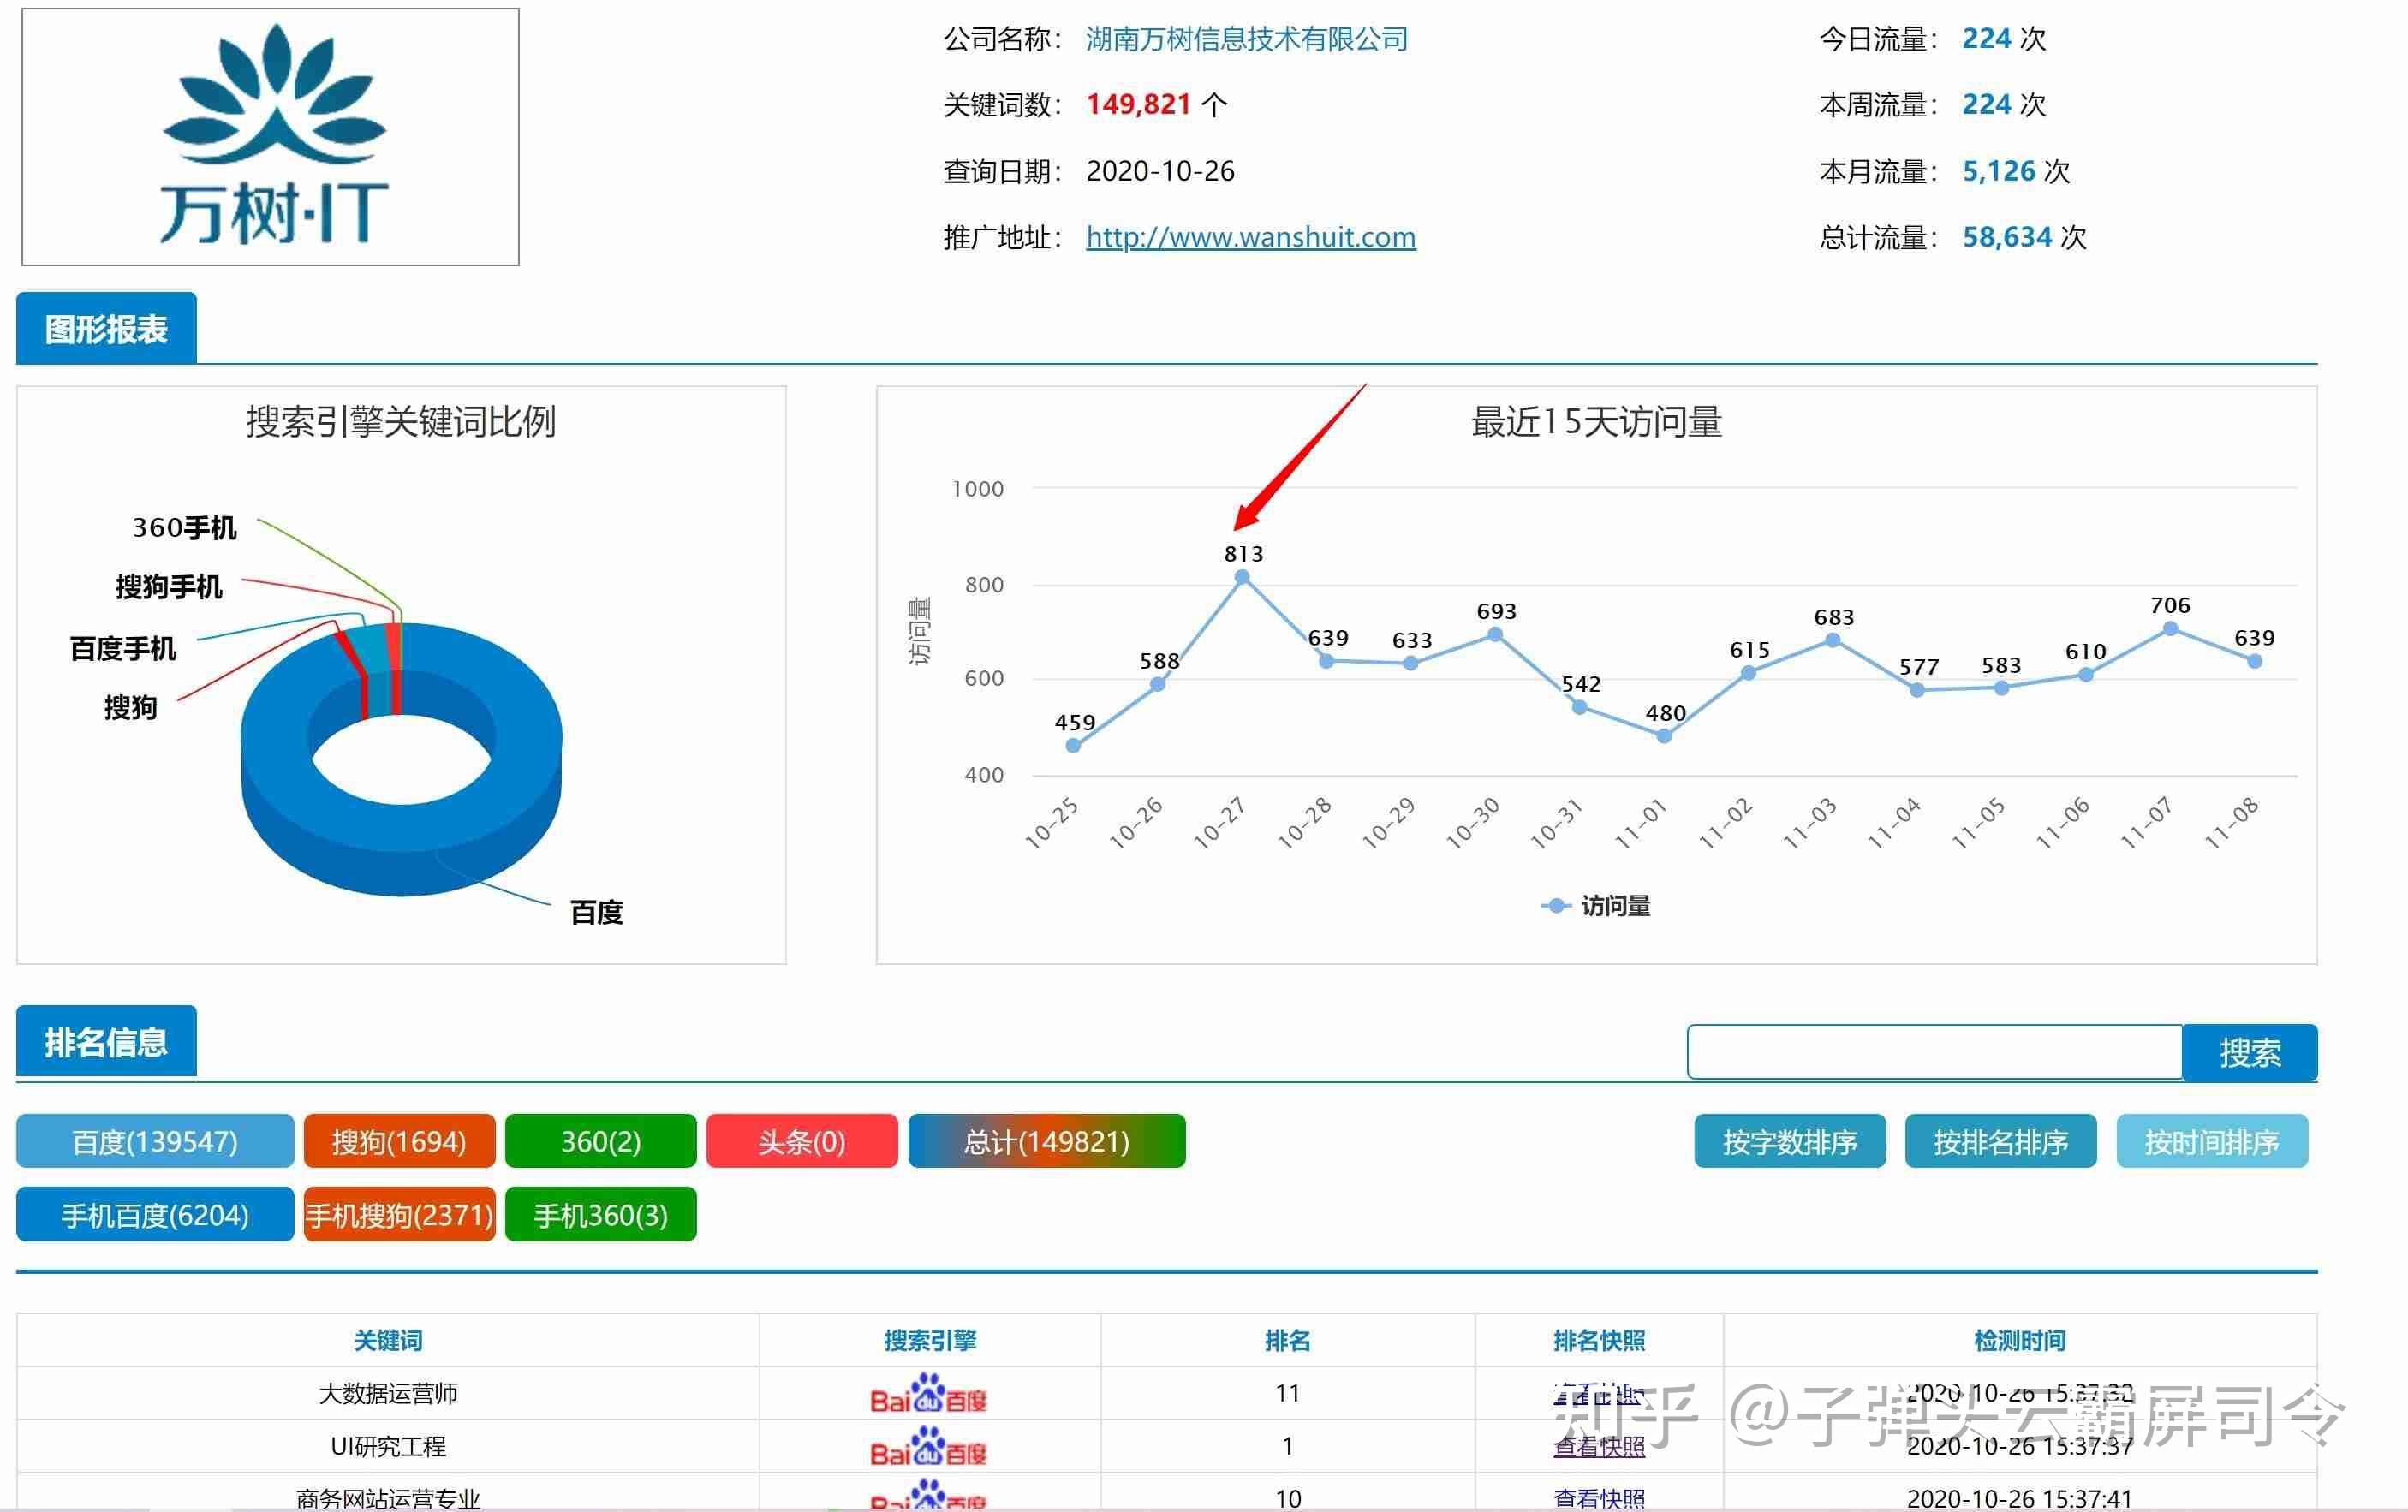The width and height of the screenshot is (2408, 1512).
Task: Sort results with 按时间排序
Action: coord(2211,1141)
